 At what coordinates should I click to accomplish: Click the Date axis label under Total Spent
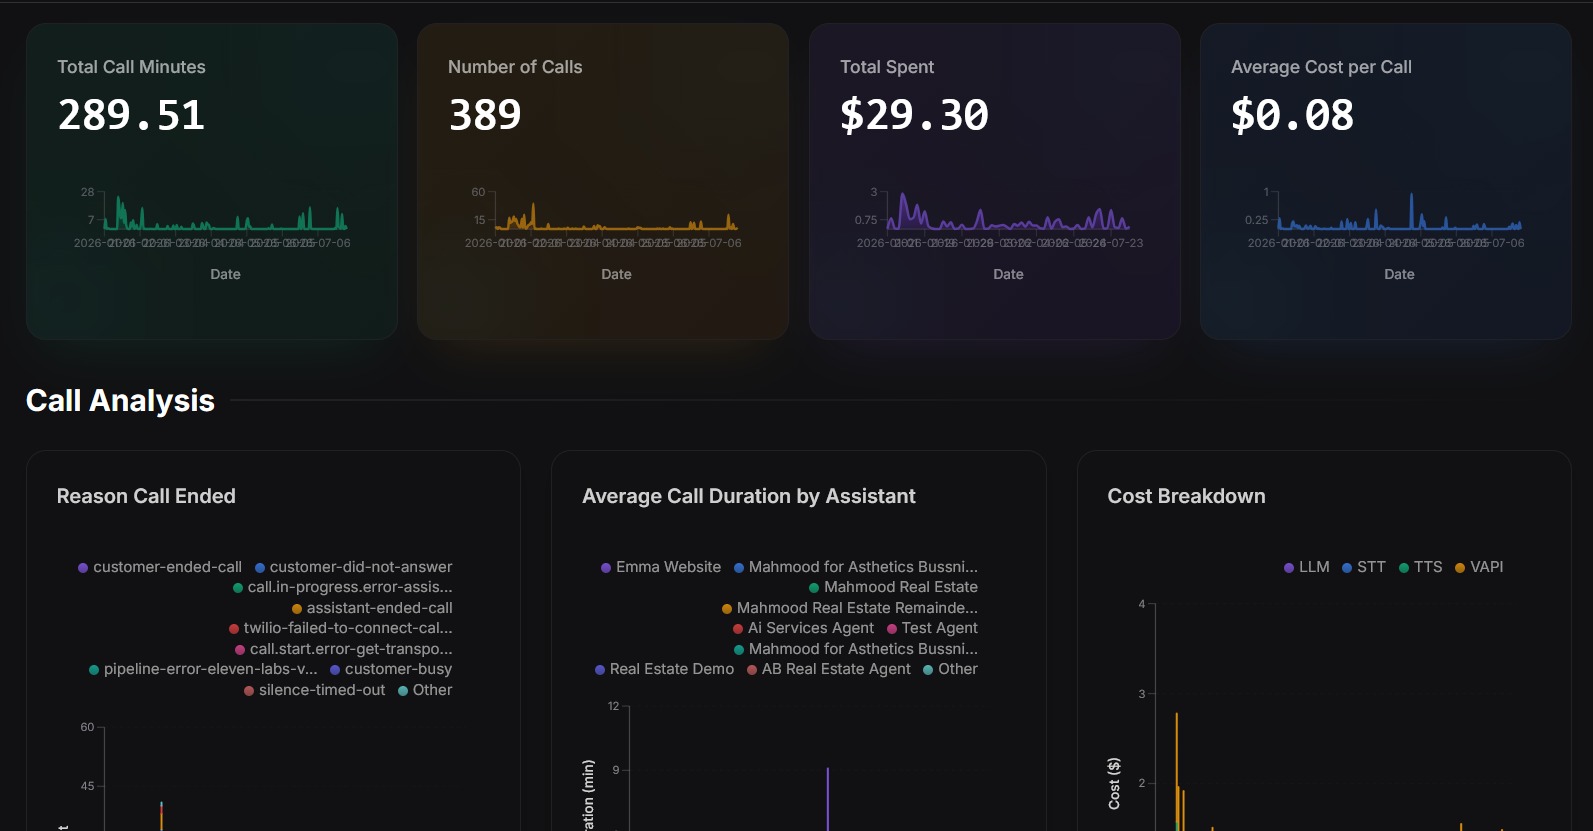[1008, 274]
